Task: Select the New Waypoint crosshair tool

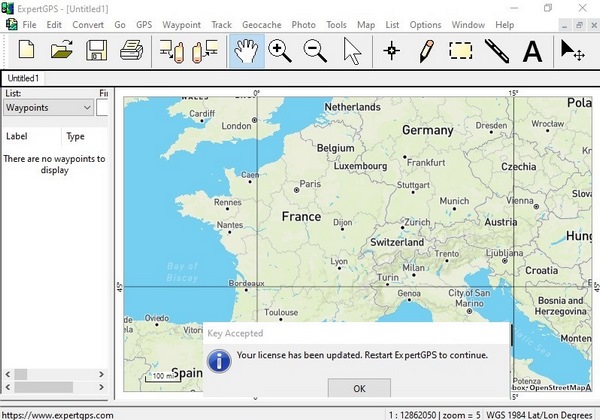Action: [391, 51]
